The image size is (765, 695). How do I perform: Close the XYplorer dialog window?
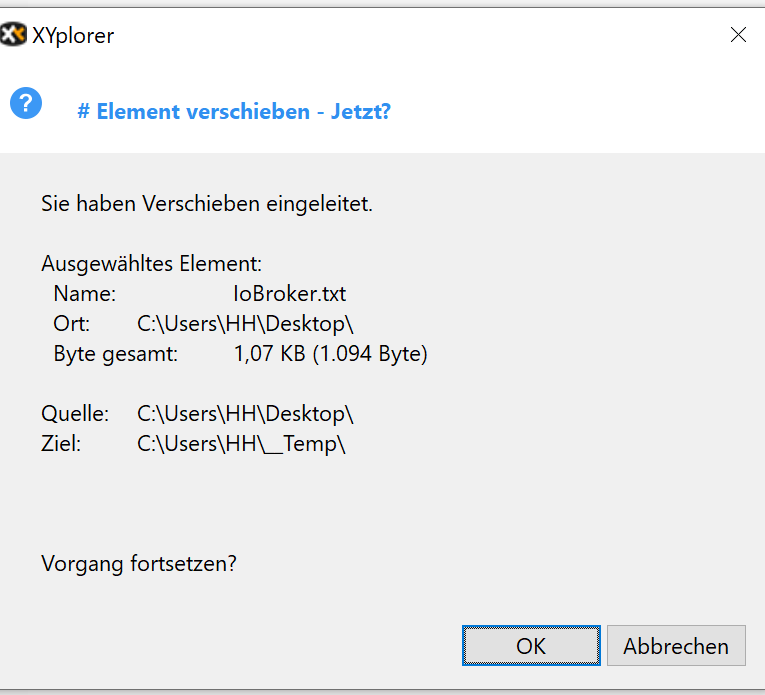click(x=738, y=35)
